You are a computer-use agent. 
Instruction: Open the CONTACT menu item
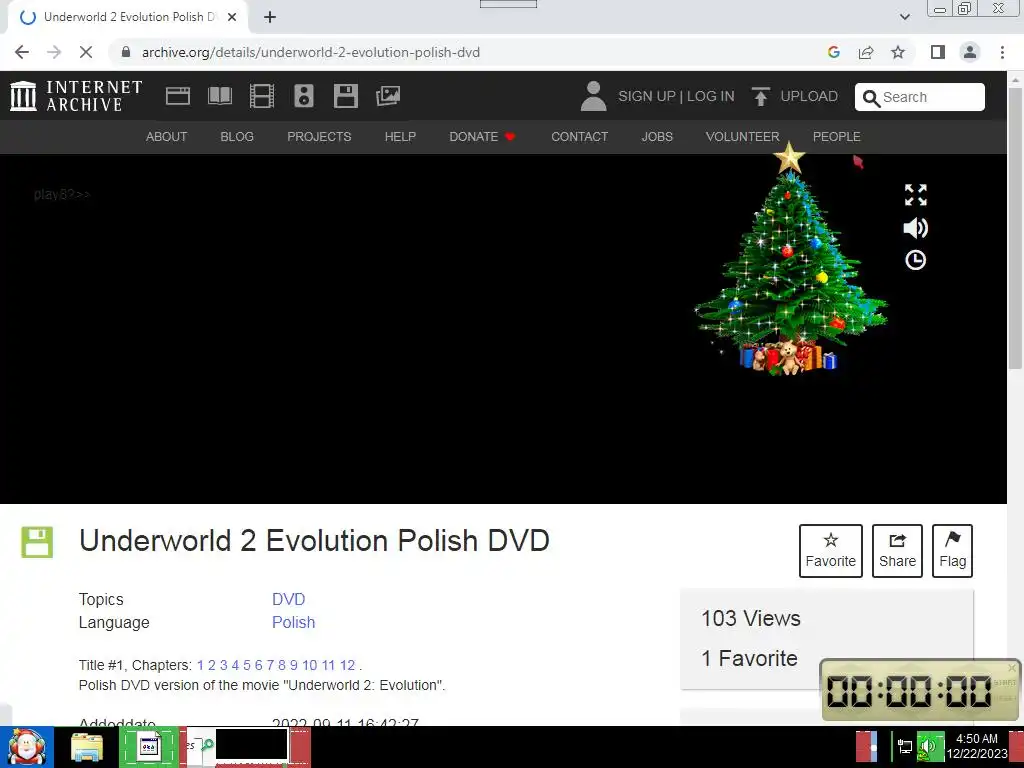click(x=579, y=136)
